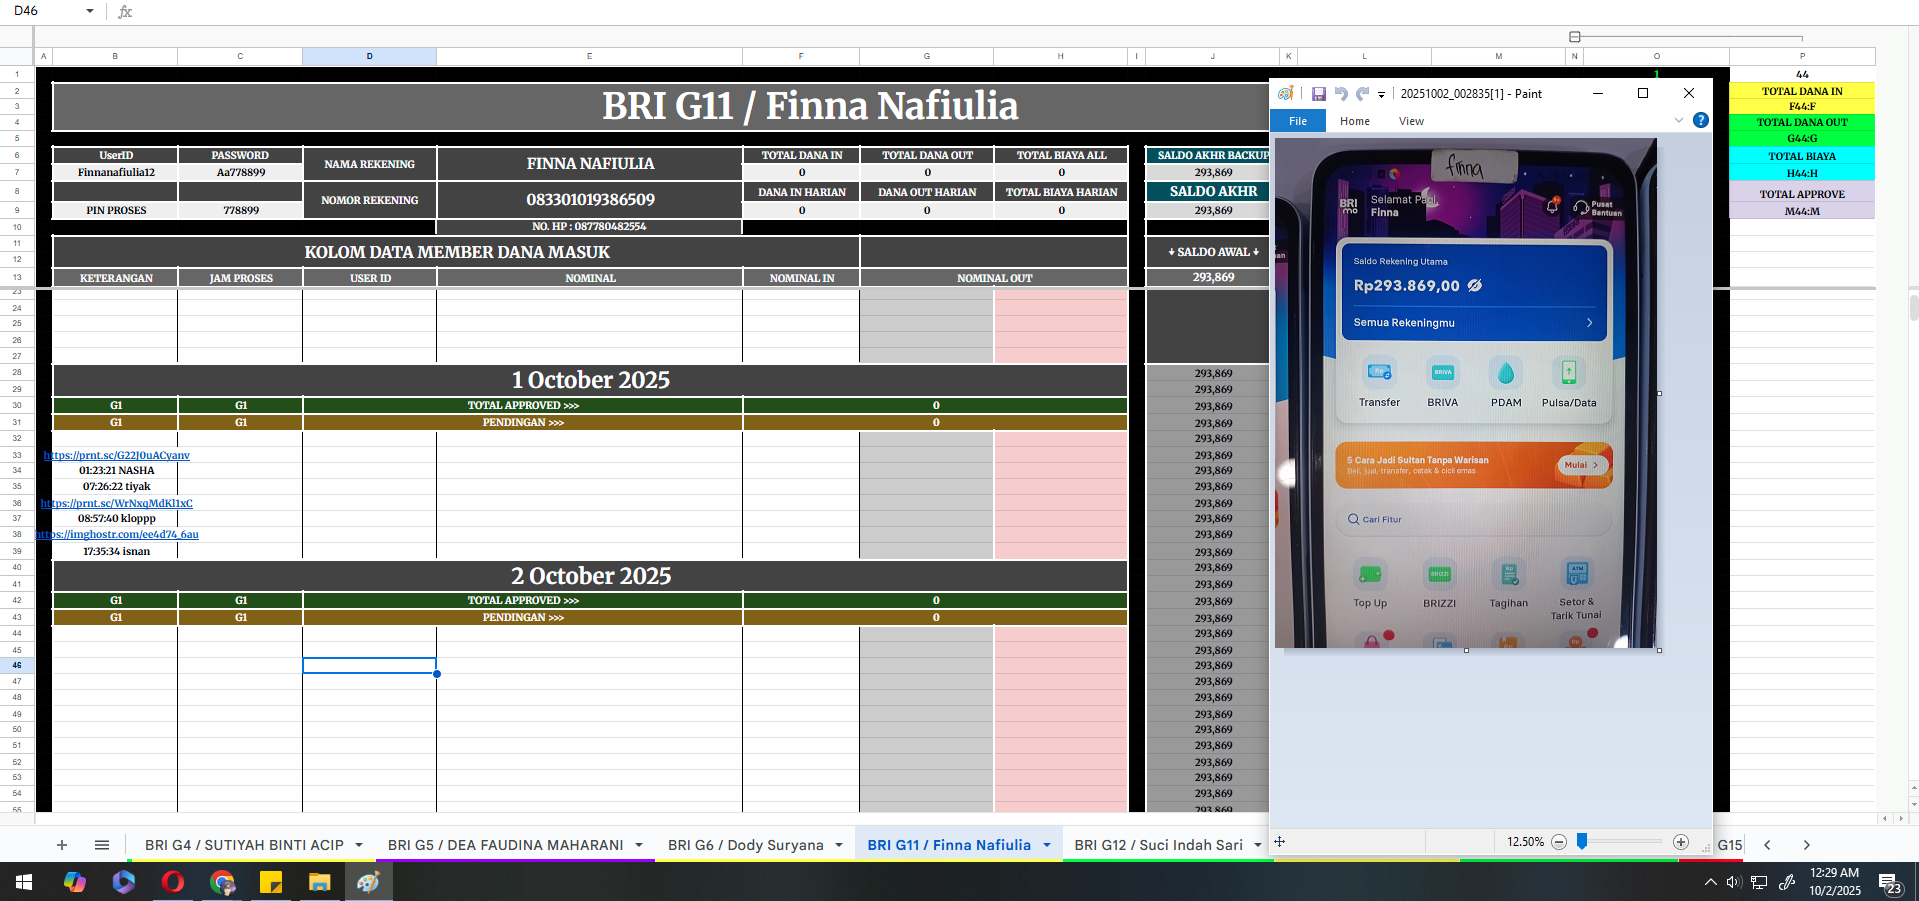The height and width of the screenshot is (901, 1919).
Task: Click the bottom-right canvas resize handle in Paint
Action: 1659,651
